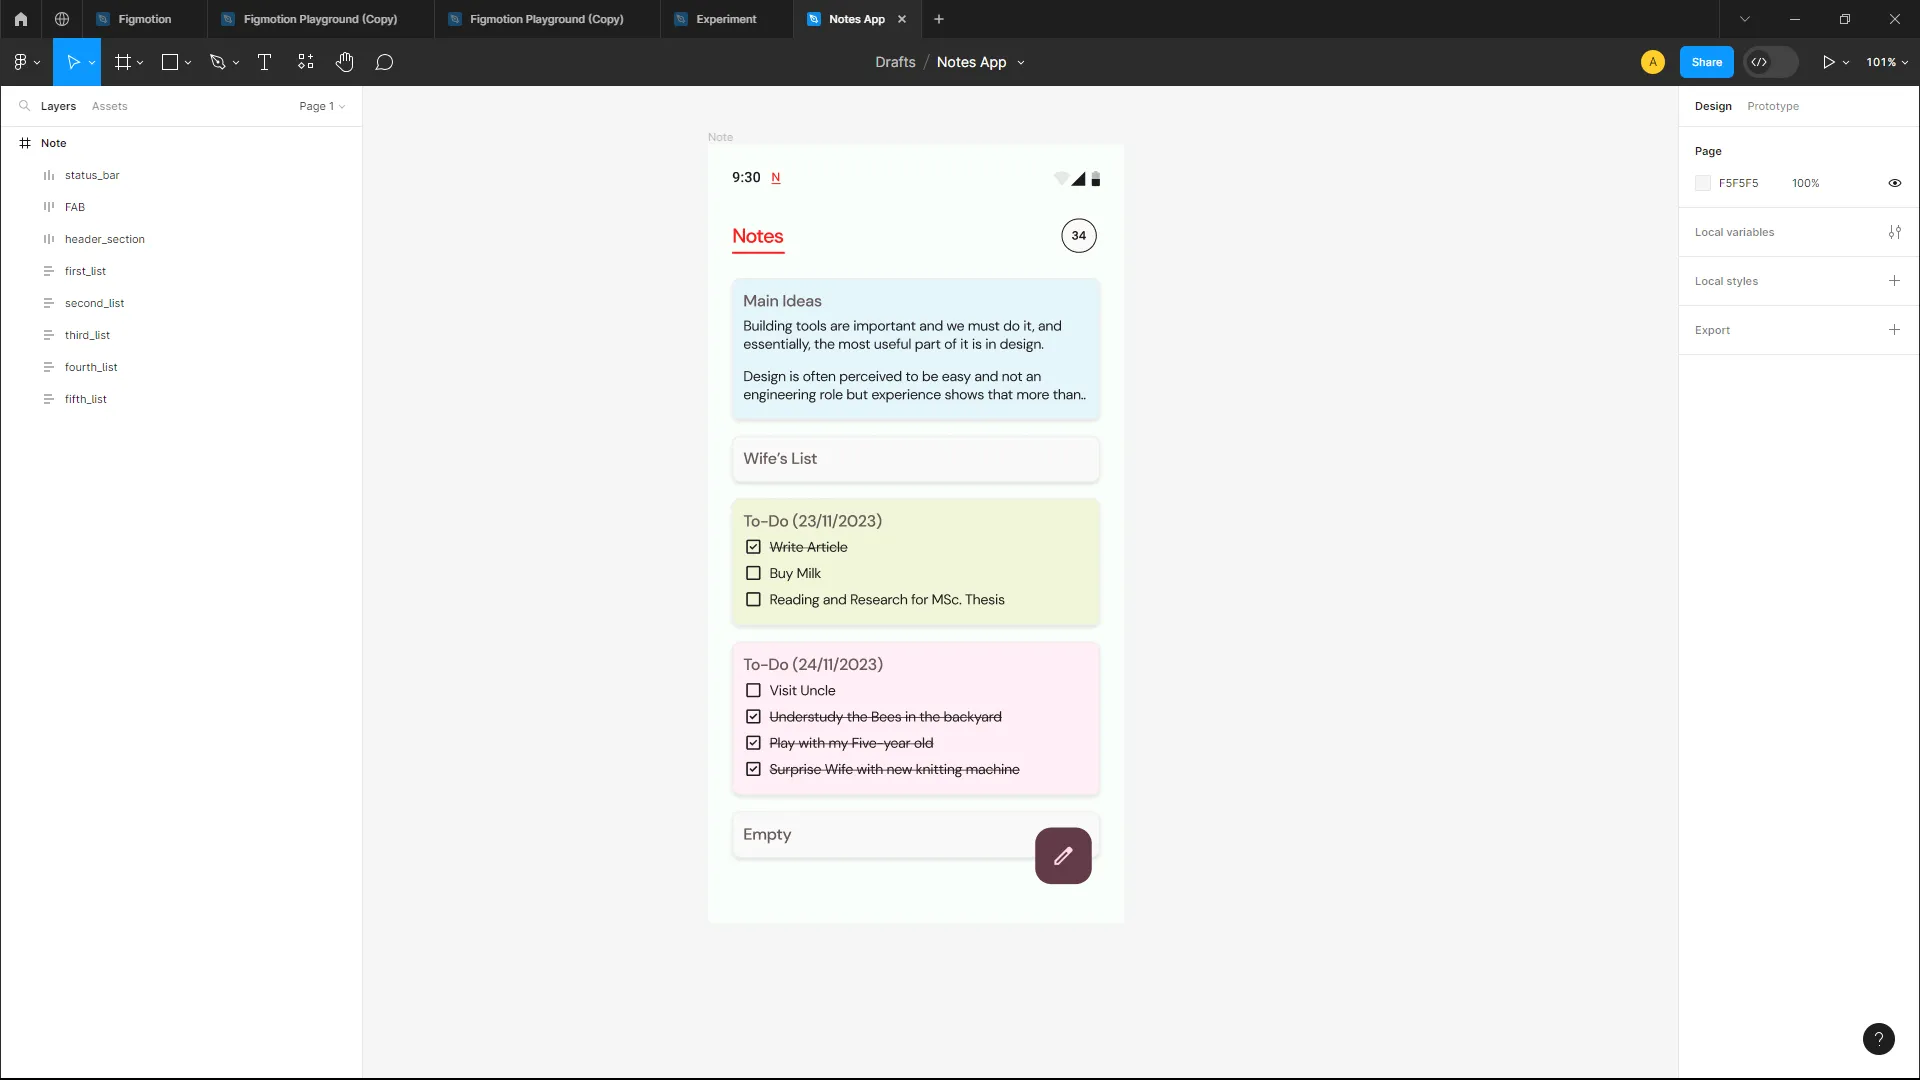Screen dimensions: 1920x1080
Task: Select the Pen tool
Action: coord(217,62)
